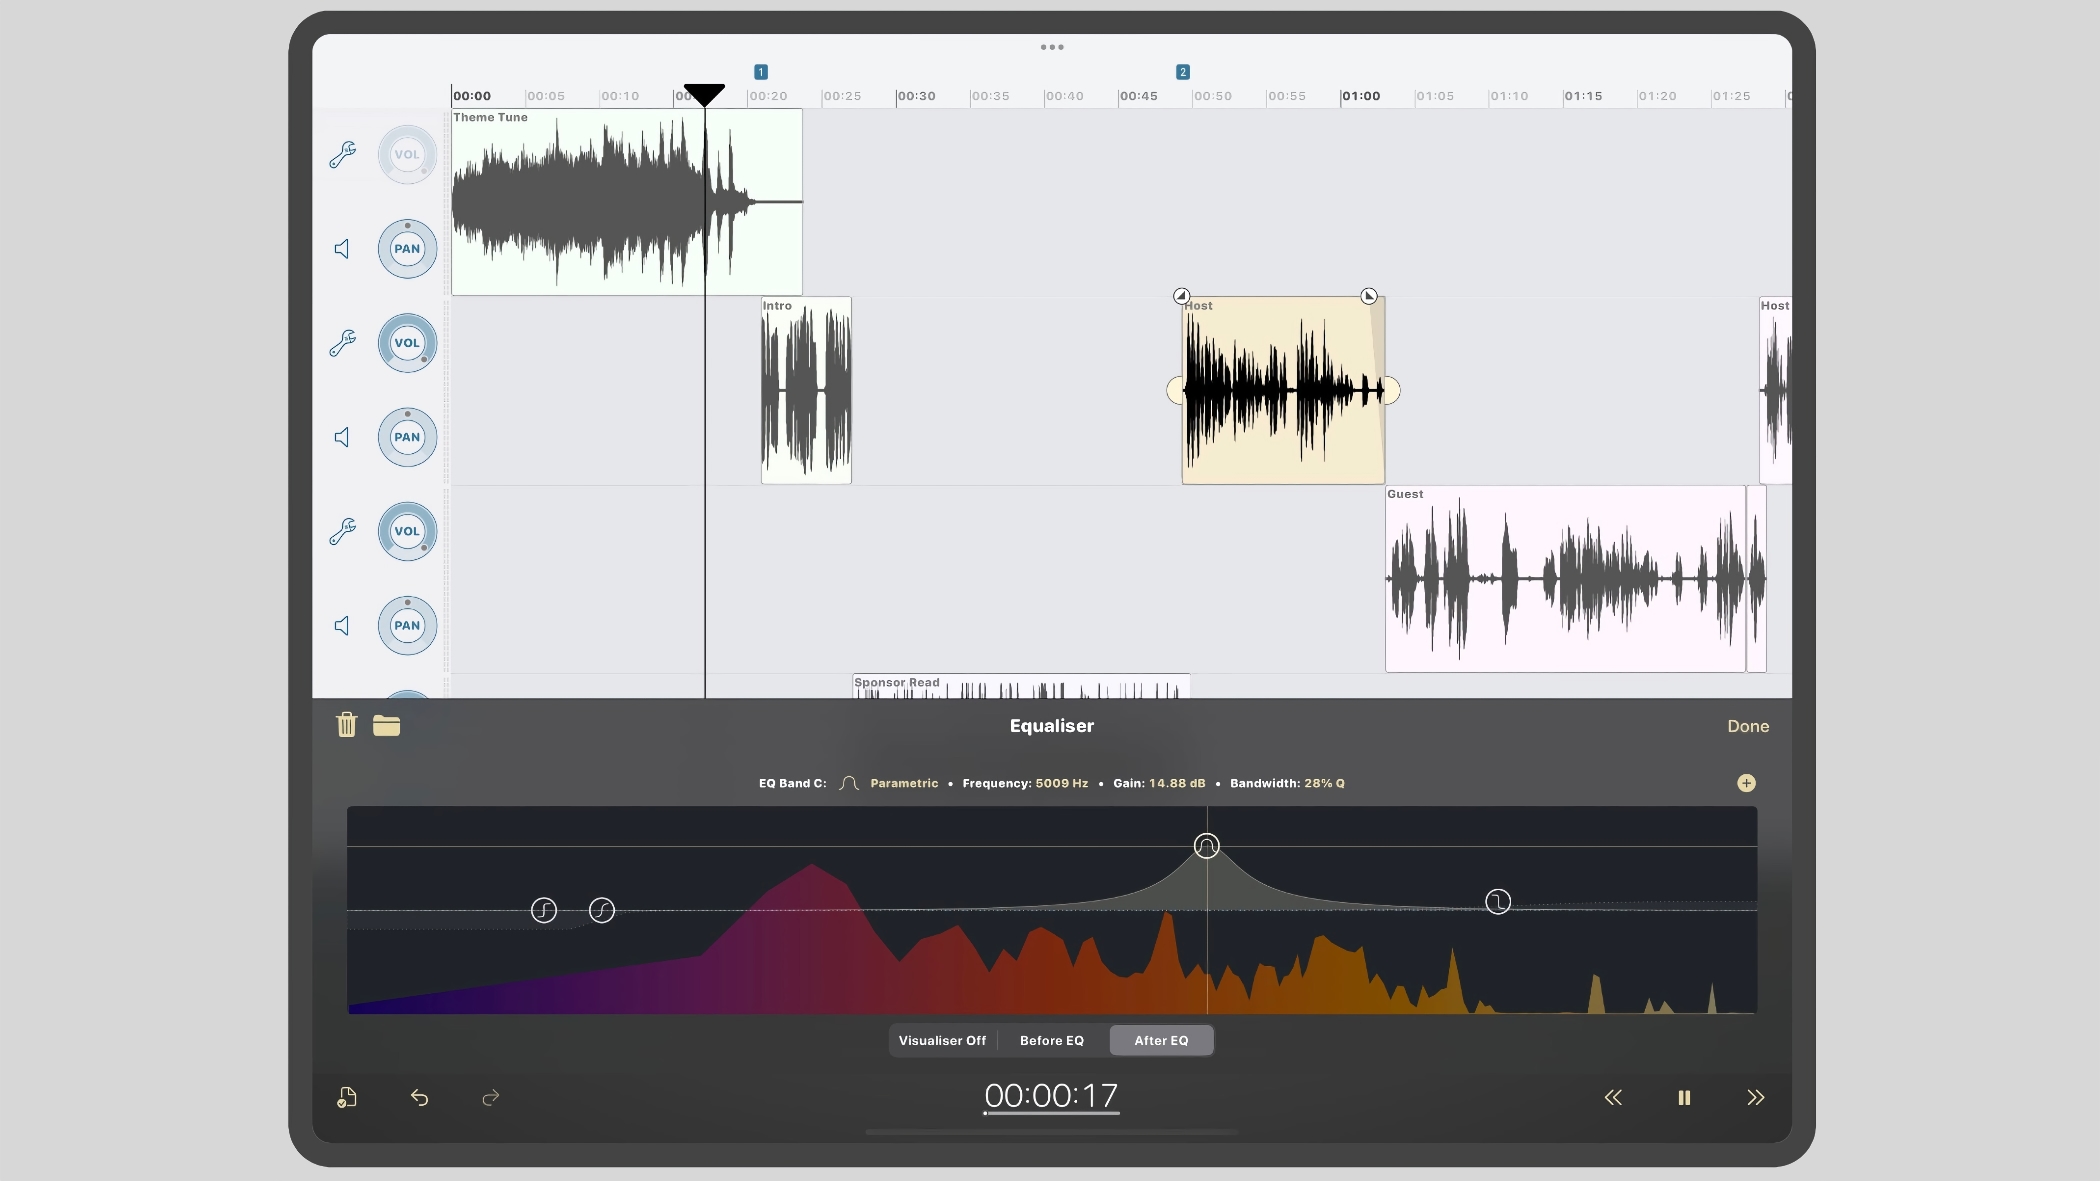Jump to timeline marker 2

1182,72
